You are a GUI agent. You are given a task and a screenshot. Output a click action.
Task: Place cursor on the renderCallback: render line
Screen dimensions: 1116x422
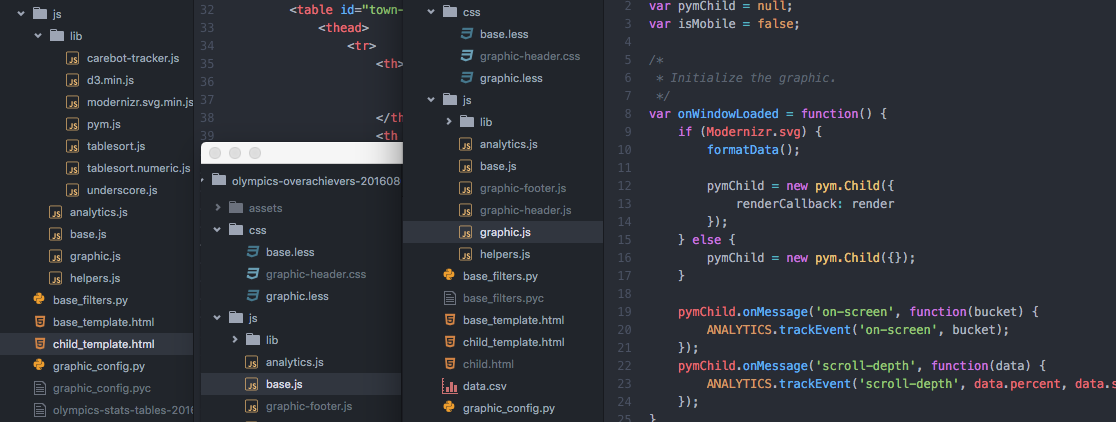(x=814, y=203)
